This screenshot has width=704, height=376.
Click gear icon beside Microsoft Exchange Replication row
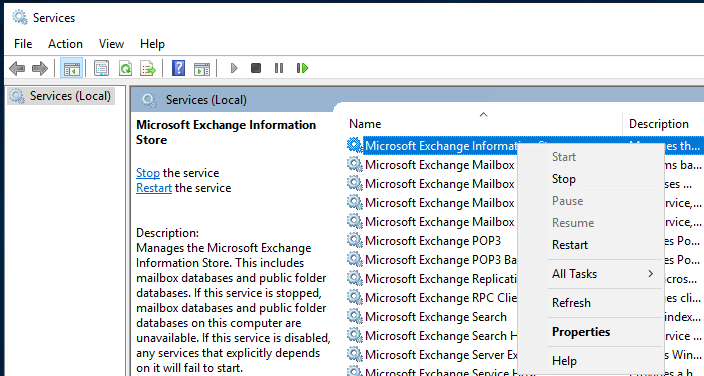click(355, 279)
